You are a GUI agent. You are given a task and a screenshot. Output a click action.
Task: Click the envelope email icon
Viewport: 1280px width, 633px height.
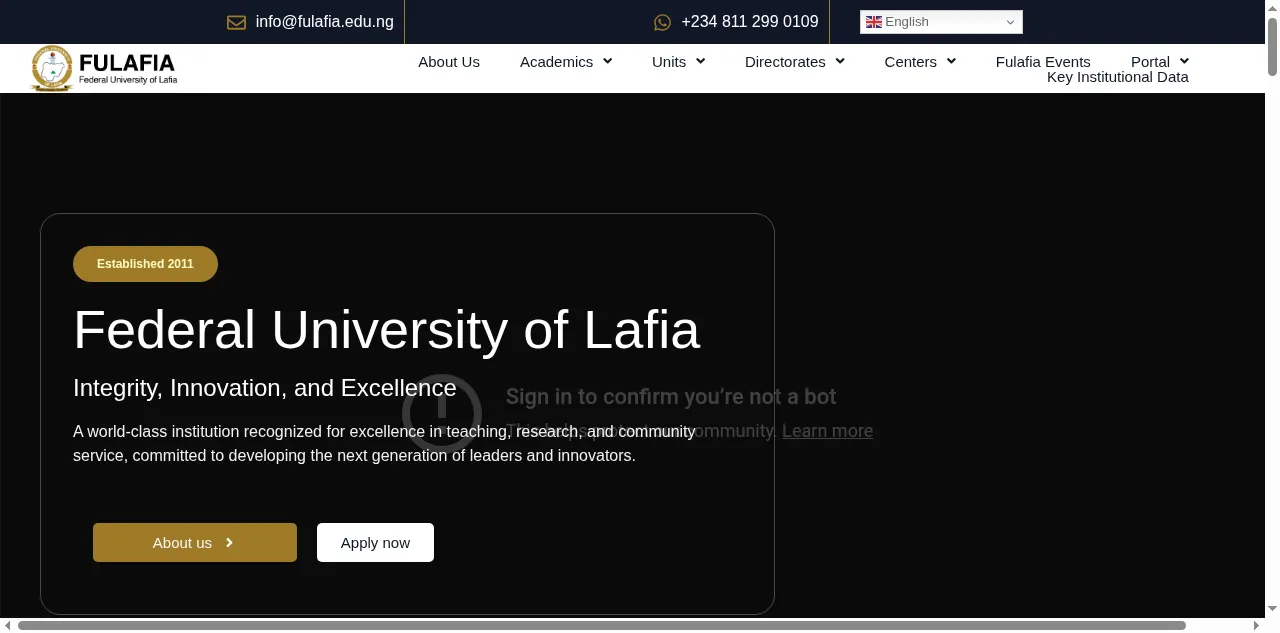pos(237,22)
